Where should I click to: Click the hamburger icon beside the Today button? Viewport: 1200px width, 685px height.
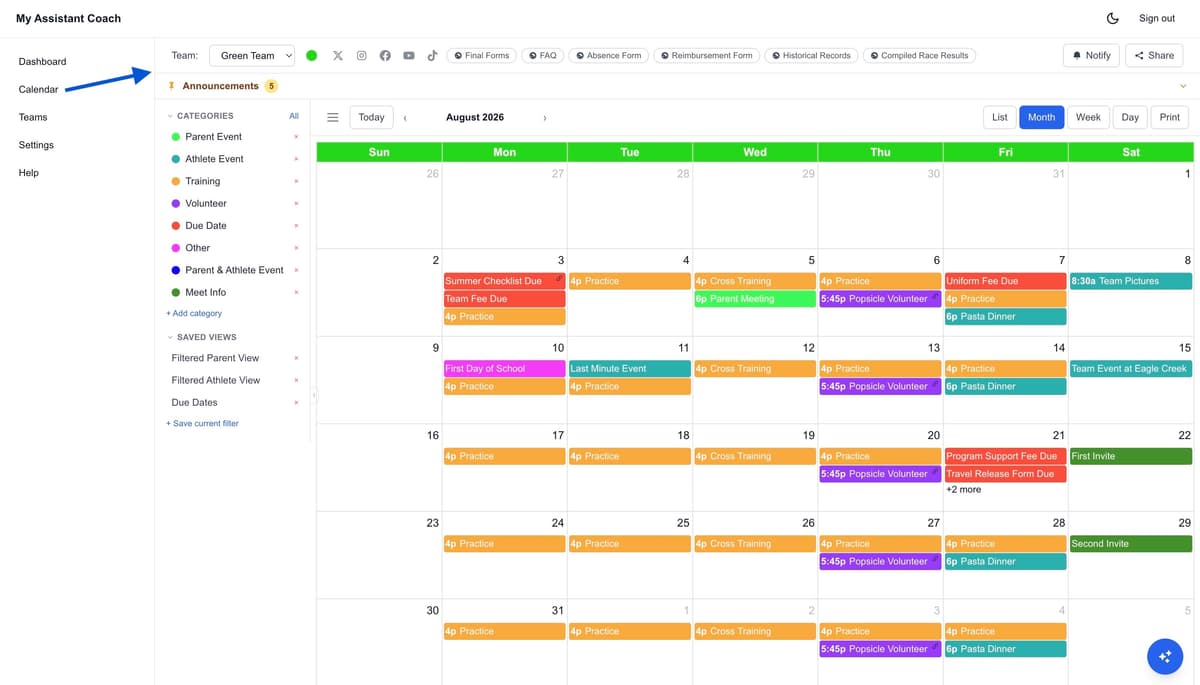click(x=333, y=117)
